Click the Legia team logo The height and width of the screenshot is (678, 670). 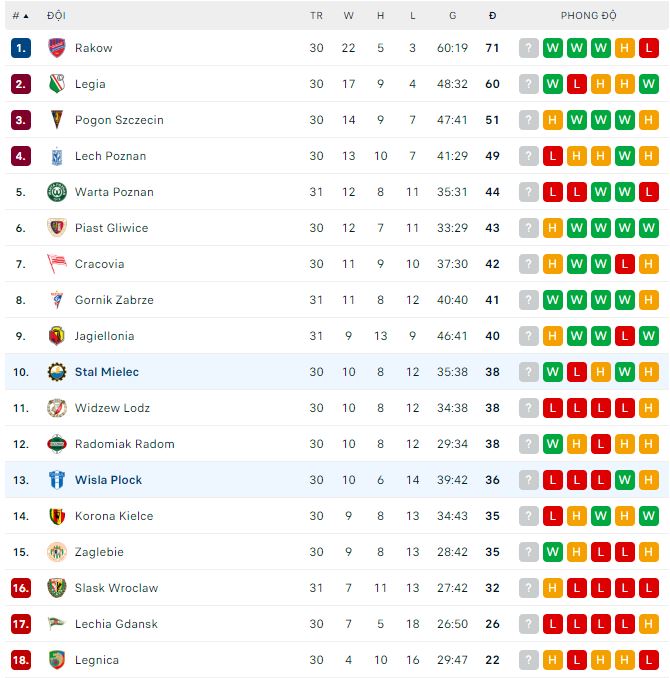(56, 84)
